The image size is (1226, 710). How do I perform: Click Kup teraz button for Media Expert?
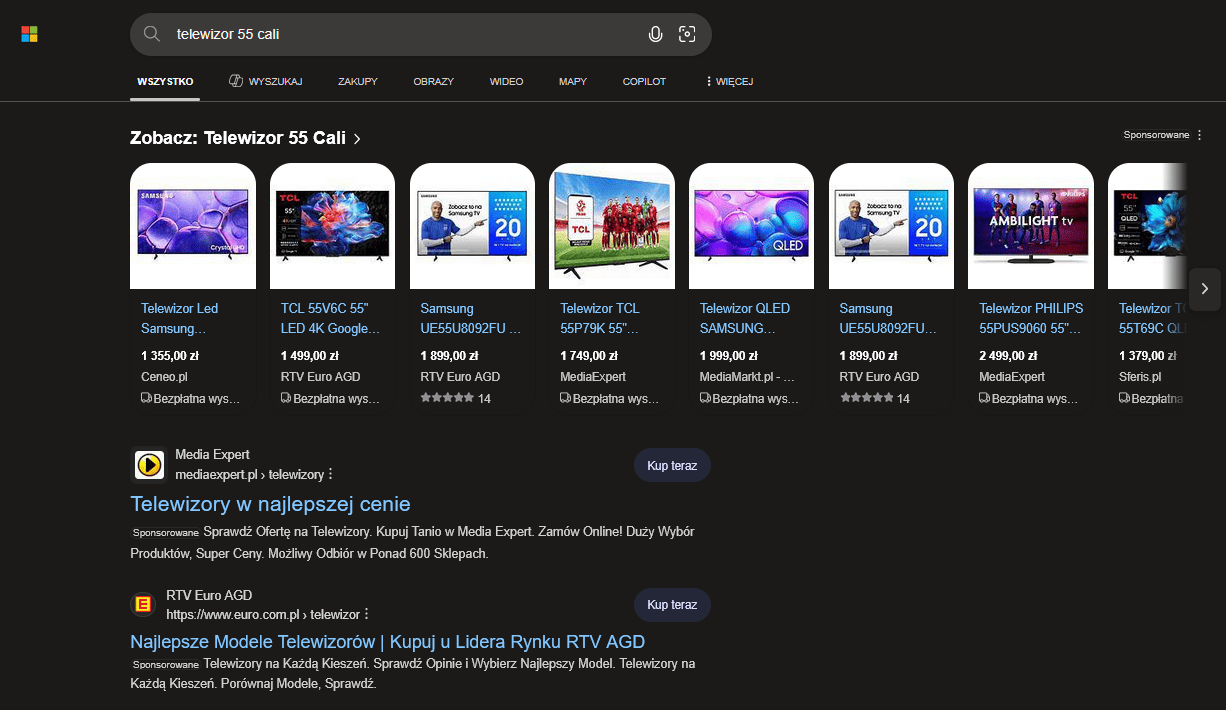coord(672,465)
